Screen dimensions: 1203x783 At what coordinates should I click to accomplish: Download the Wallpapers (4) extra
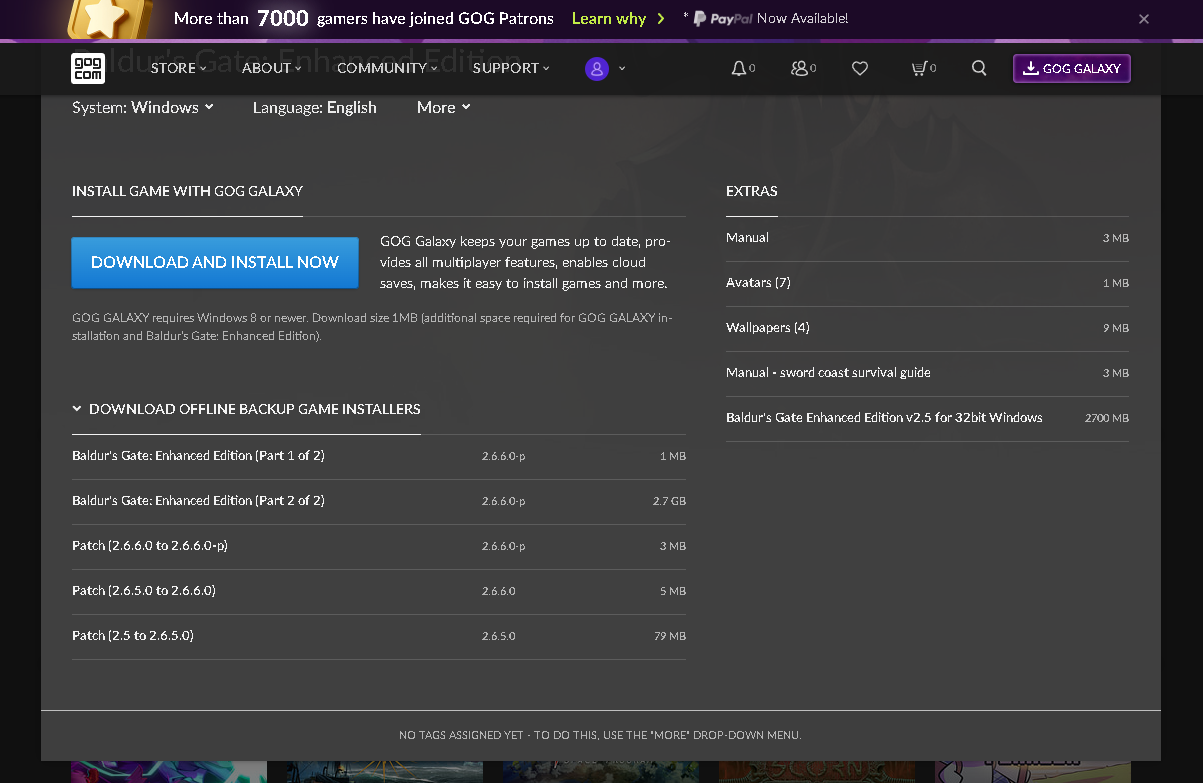coord(927,328)
